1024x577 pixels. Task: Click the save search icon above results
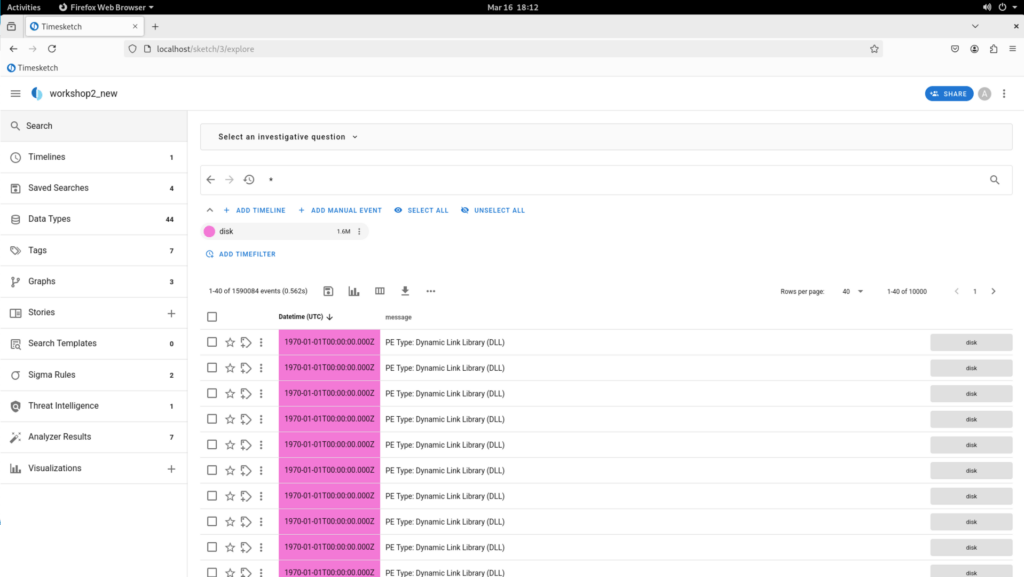[x=328, y=291]
